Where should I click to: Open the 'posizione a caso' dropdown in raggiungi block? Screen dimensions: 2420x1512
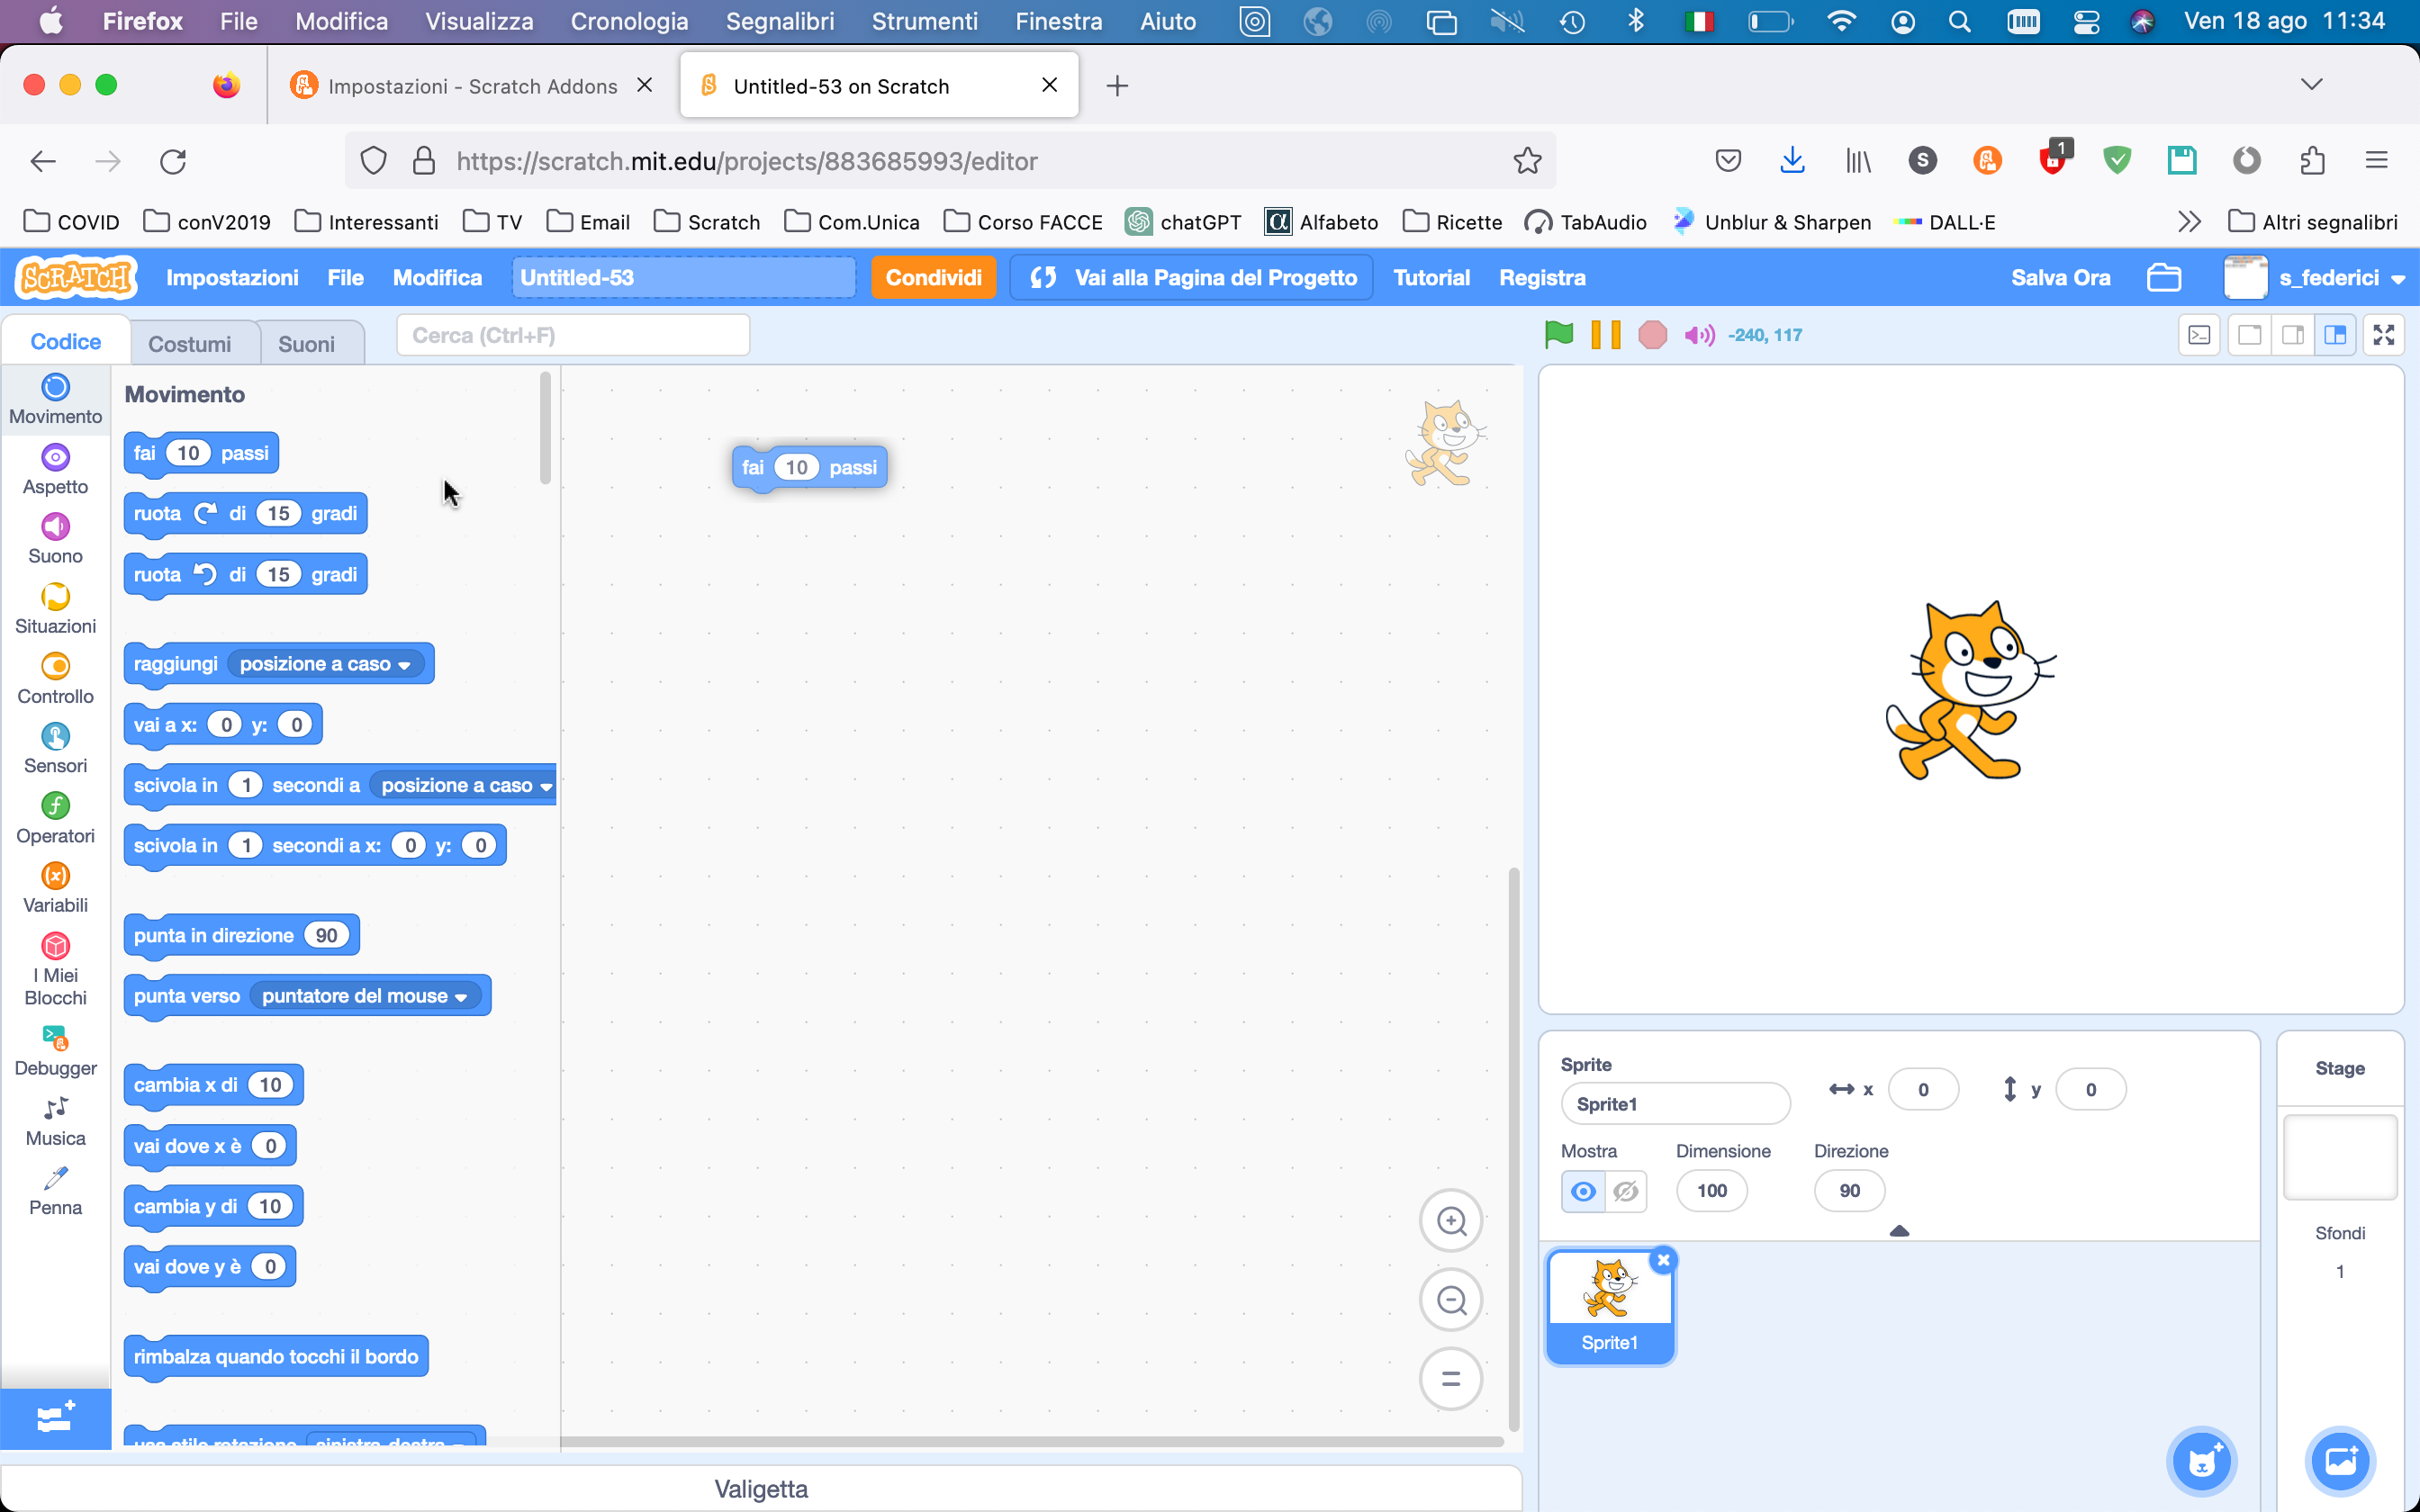tap(404, 665)
